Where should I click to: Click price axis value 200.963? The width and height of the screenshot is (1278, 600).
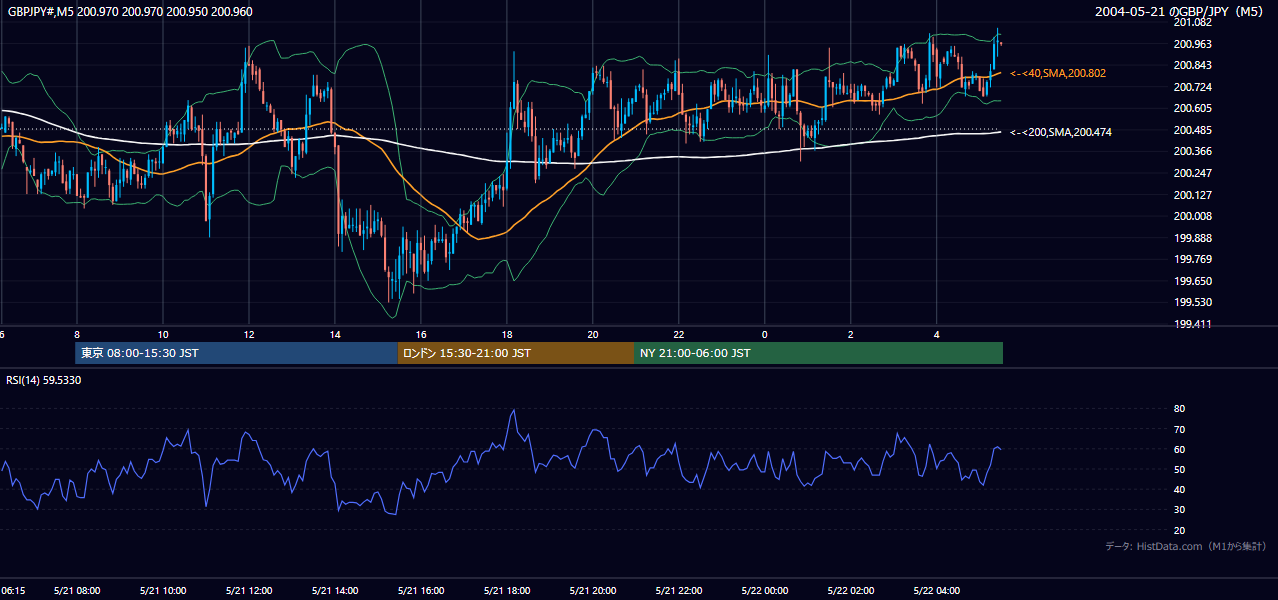[x=1193, y=44]
